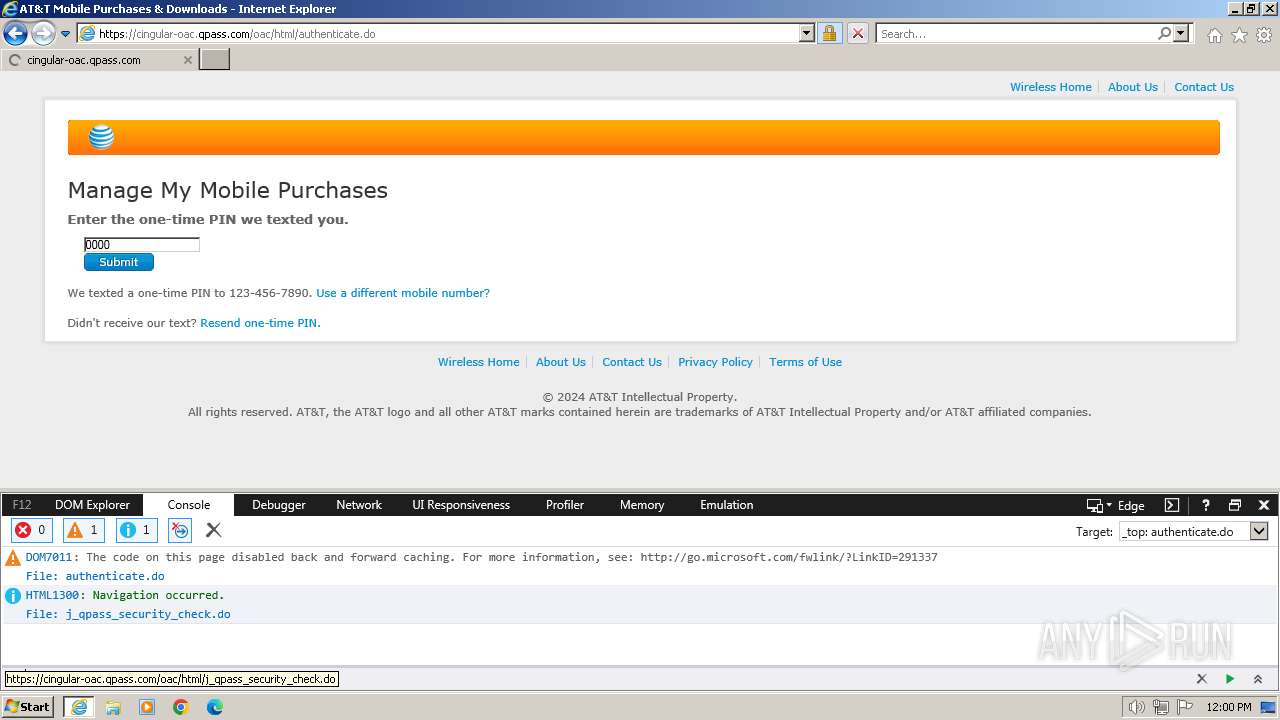Submit the one-time PIN
This screenshot has width=1280, height=720.
pos(119,262)
